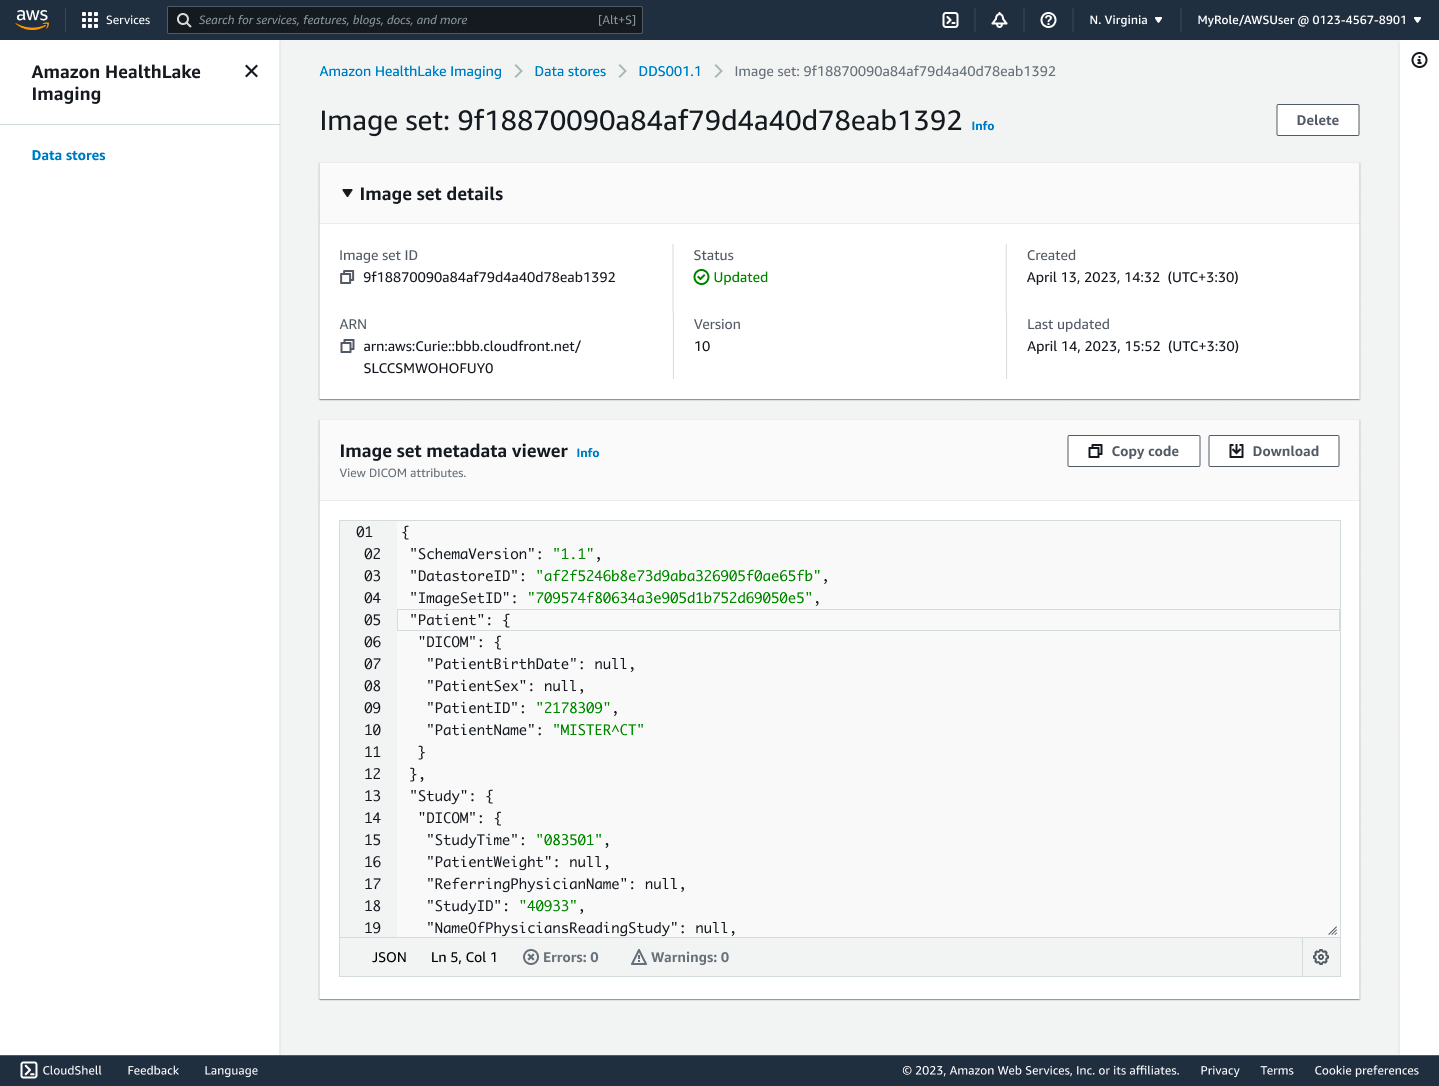
Task: Open Cookie preferences
Action: click(x=1366, y=1070)
